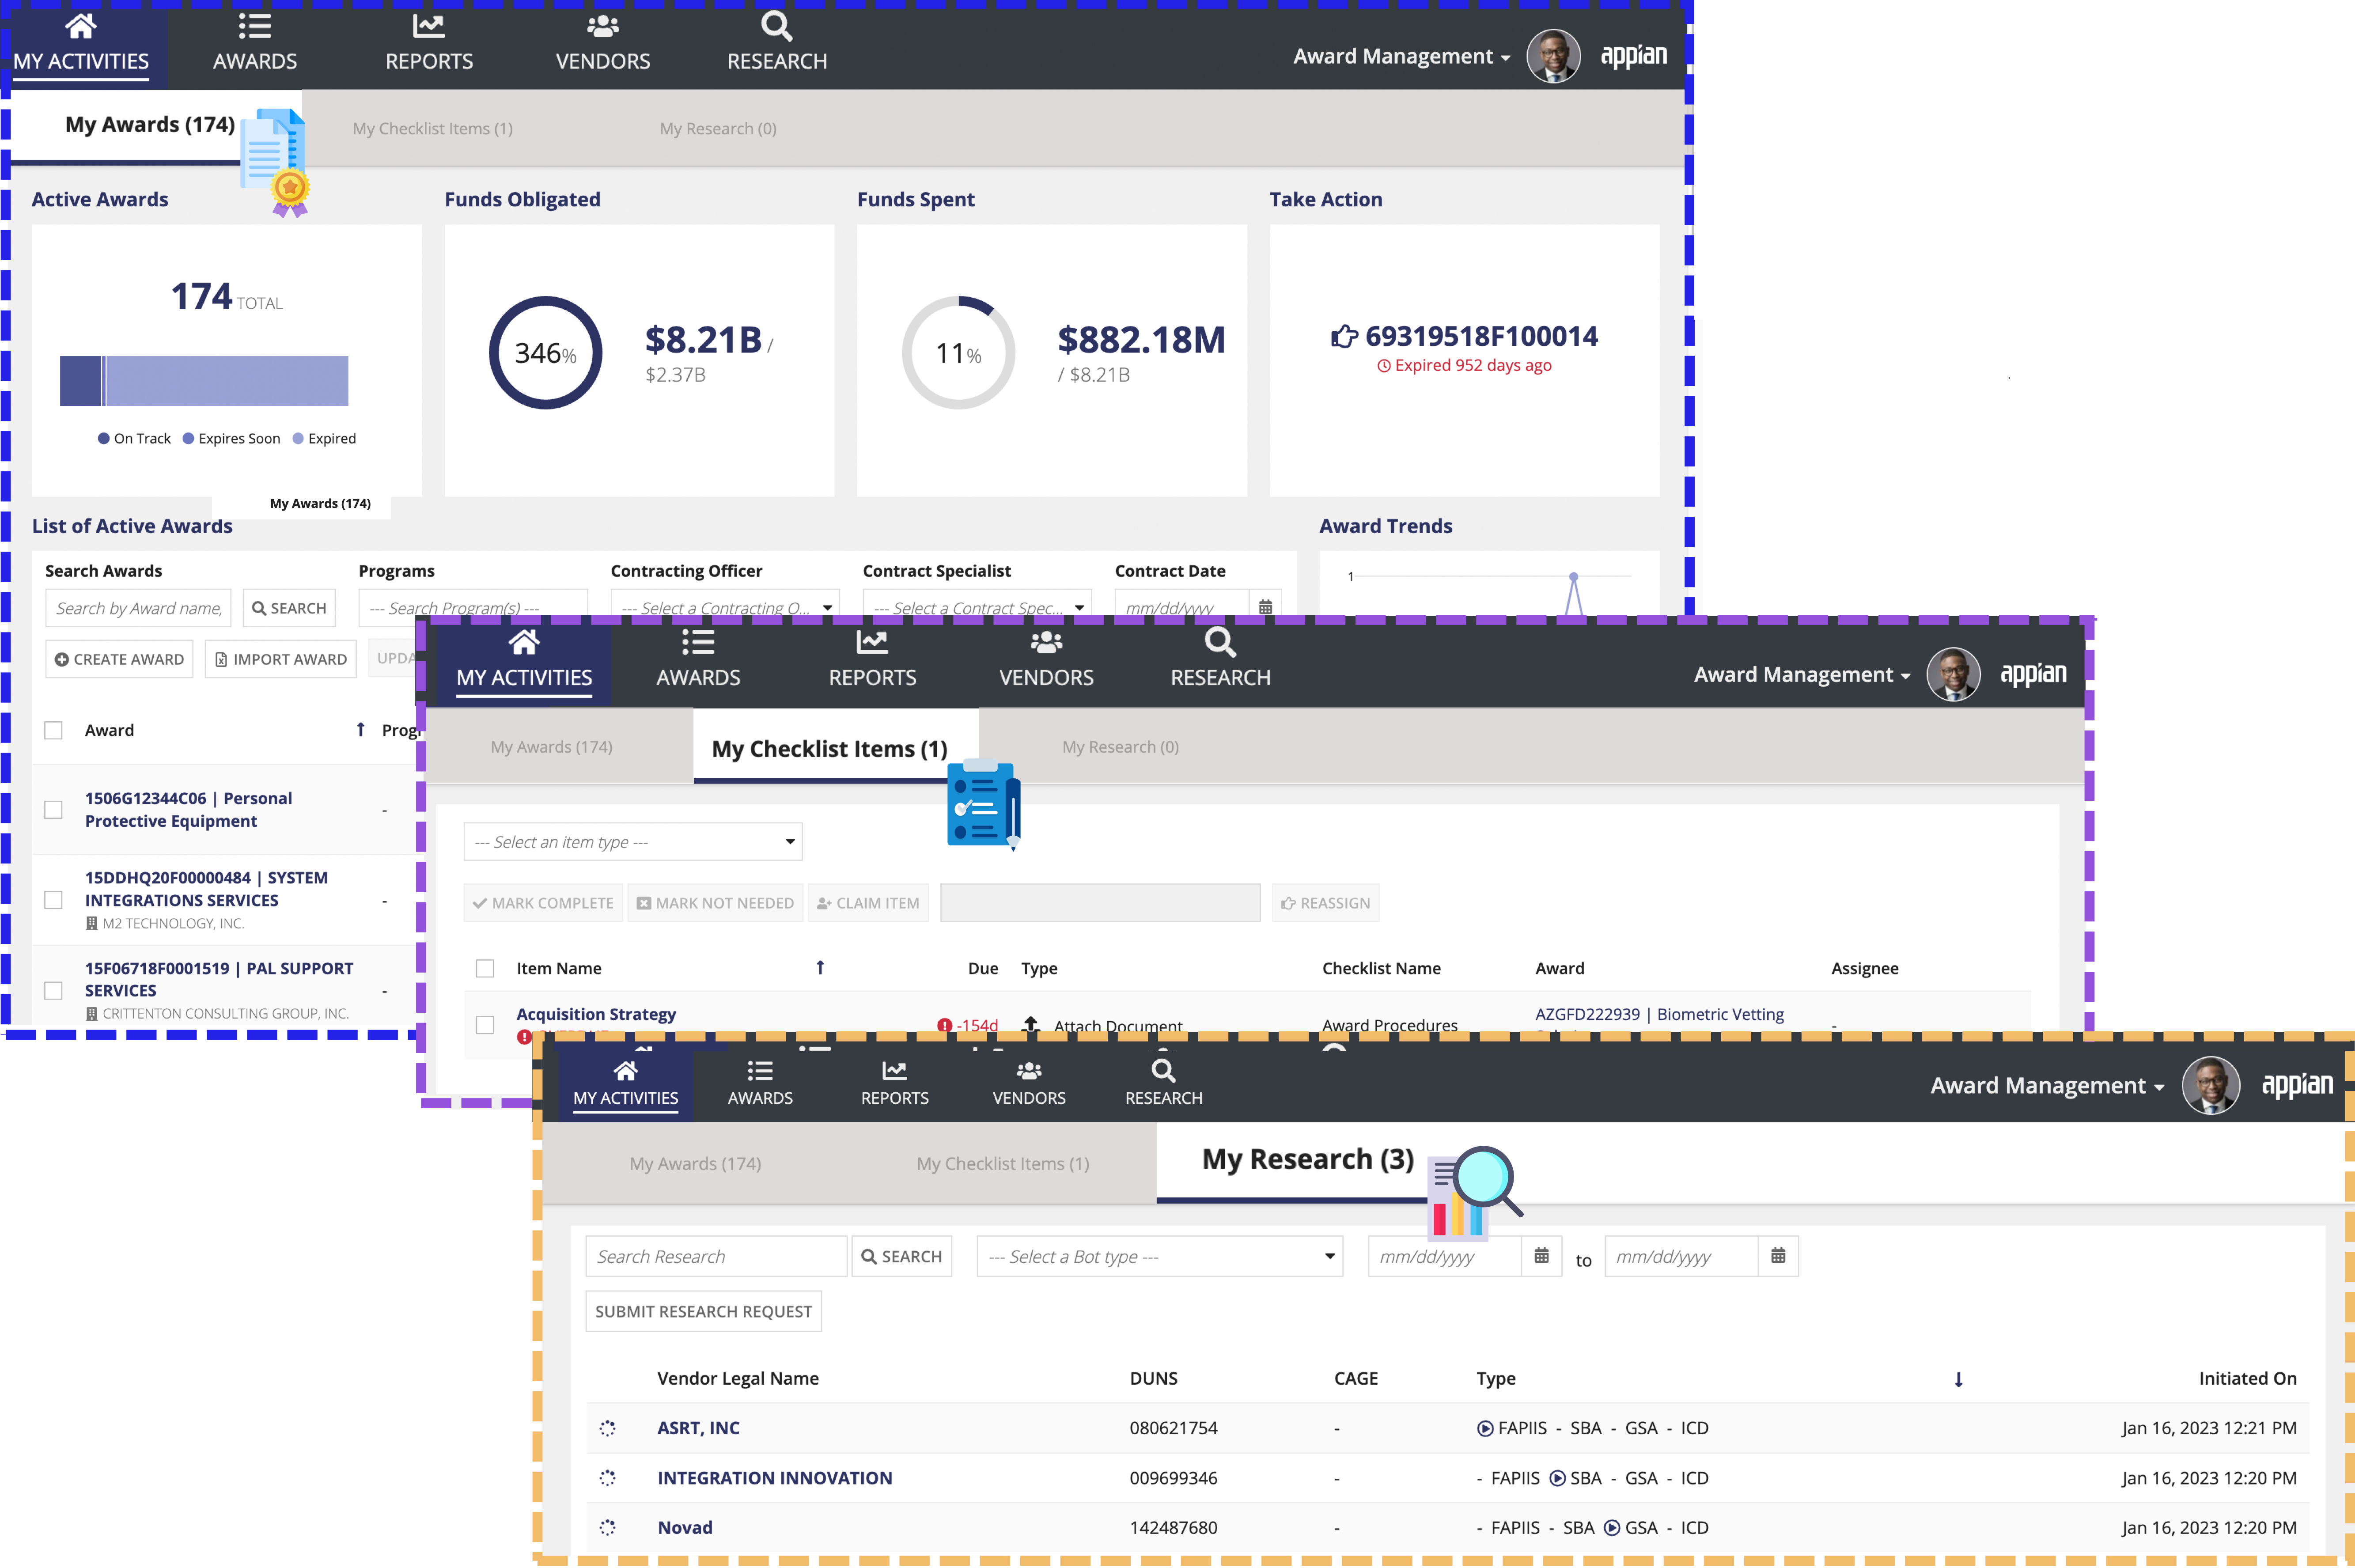The width and height of the screenshot is (2355, 1568).
Task: Open award link 69319518F100014
Action: [x=1481, y=336]
